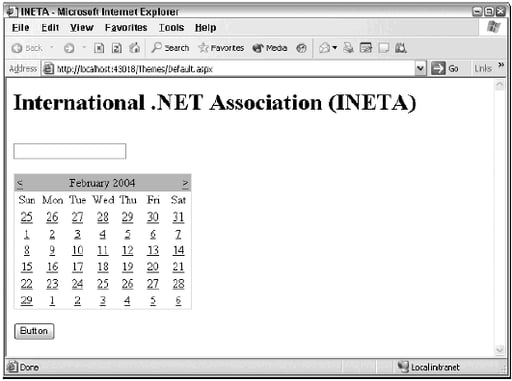Click the Forward navigation arrow icon
Viewport: 512px width, 381px height.
click(69, 48)
